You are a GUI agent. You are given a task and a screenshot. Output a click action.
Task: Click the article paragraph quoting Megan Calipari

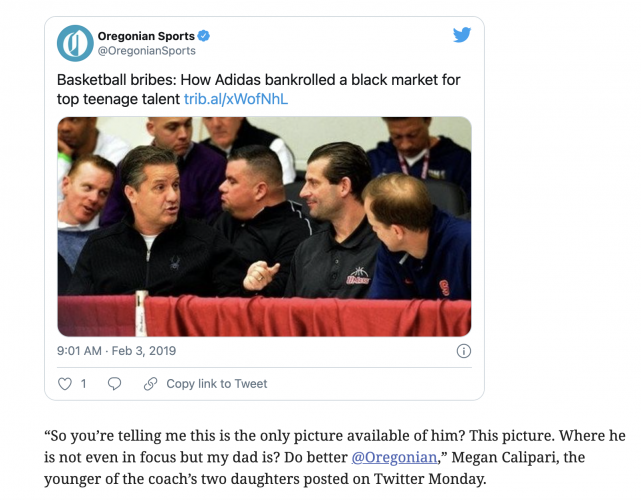[334, 457]
